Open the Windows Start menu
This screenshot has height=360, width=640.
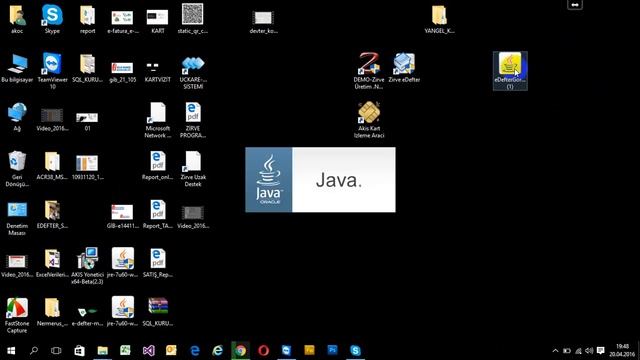[x=11, y=350]
